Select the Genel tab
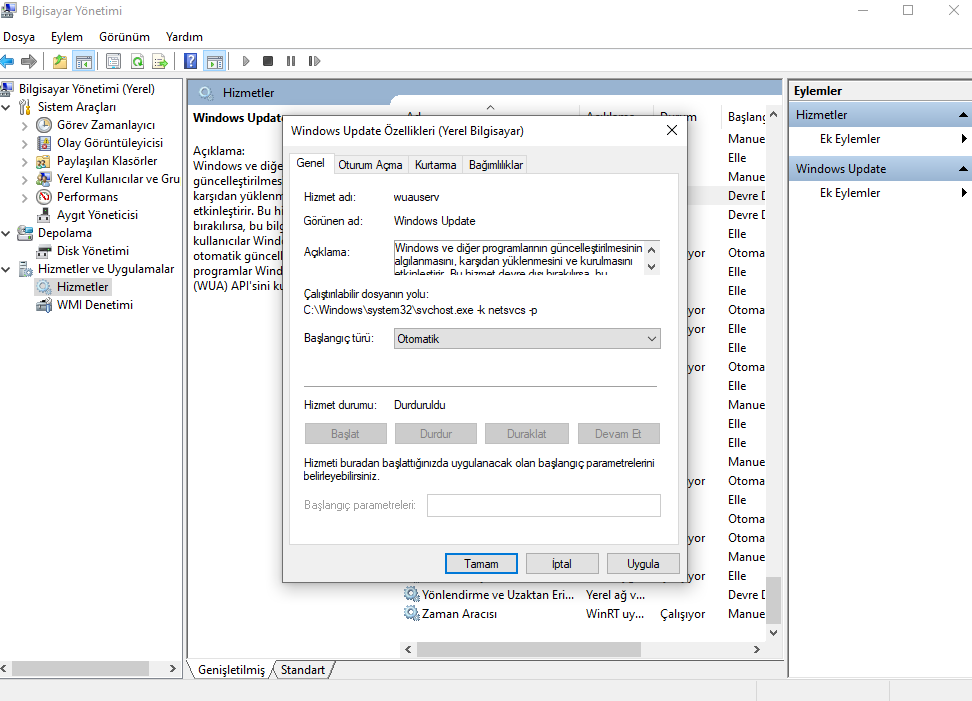This screenshot has width=972, height=701. tap(310, 163)
